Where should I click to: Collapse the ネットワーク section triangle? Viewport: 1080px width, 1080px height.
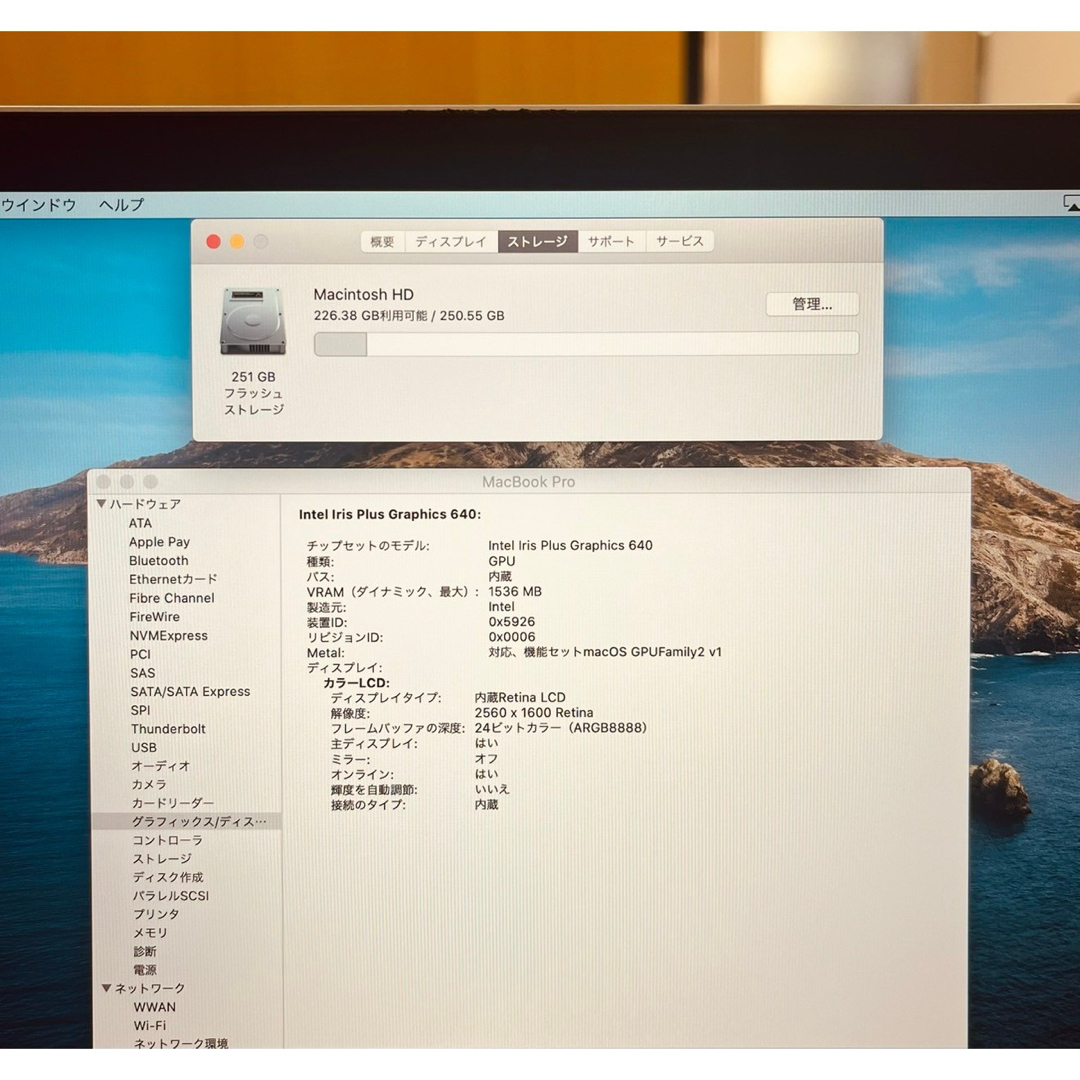coord(106,988)
